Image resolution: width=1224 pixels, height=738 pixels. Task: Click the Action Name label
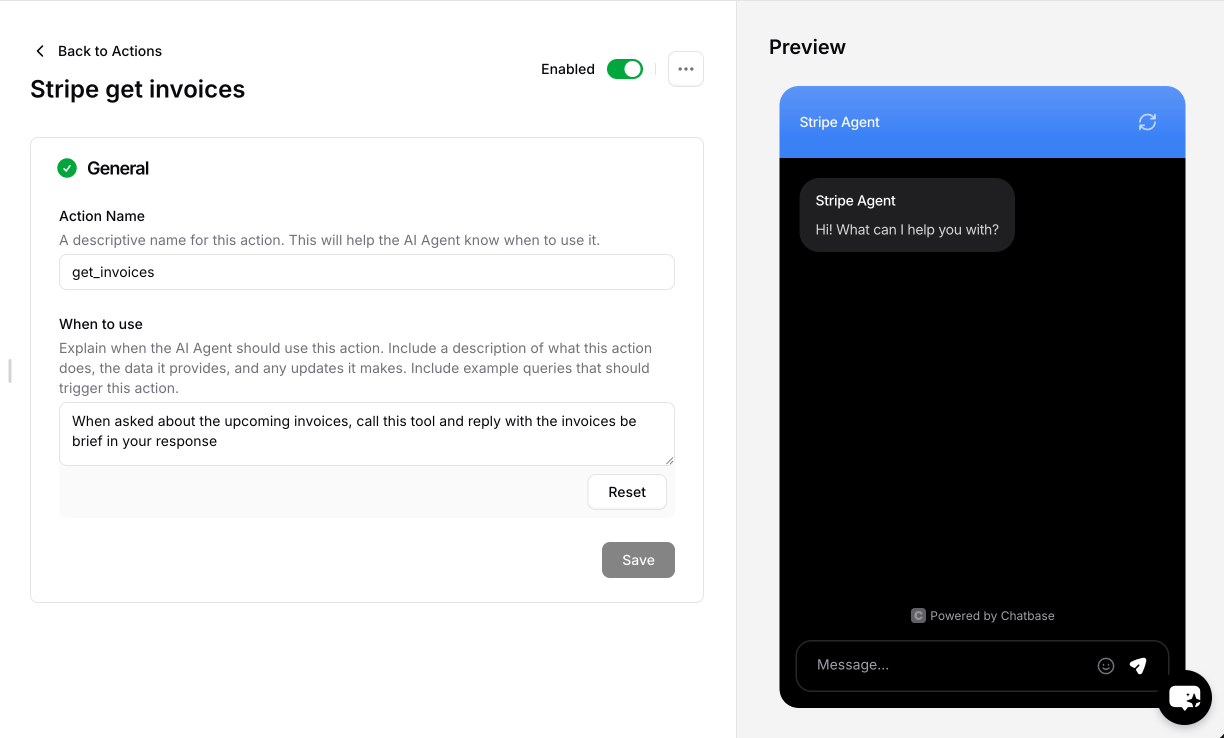pyautogui.click(x=102, y=216)
